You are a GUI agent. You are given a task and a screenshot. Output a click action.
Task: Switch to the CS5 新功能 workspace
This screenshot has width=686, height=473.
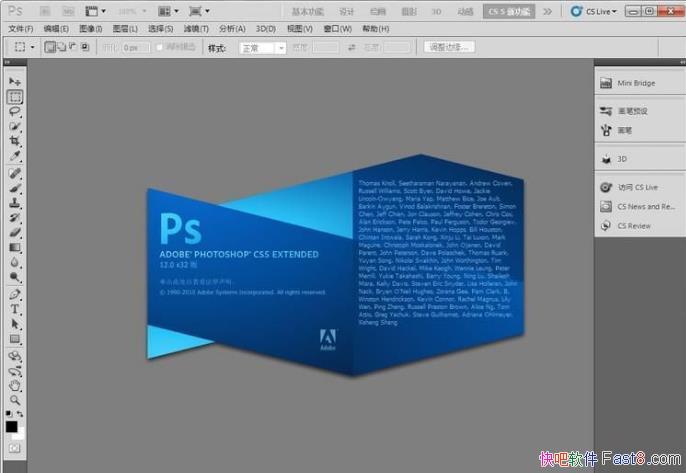pos(509,11)
